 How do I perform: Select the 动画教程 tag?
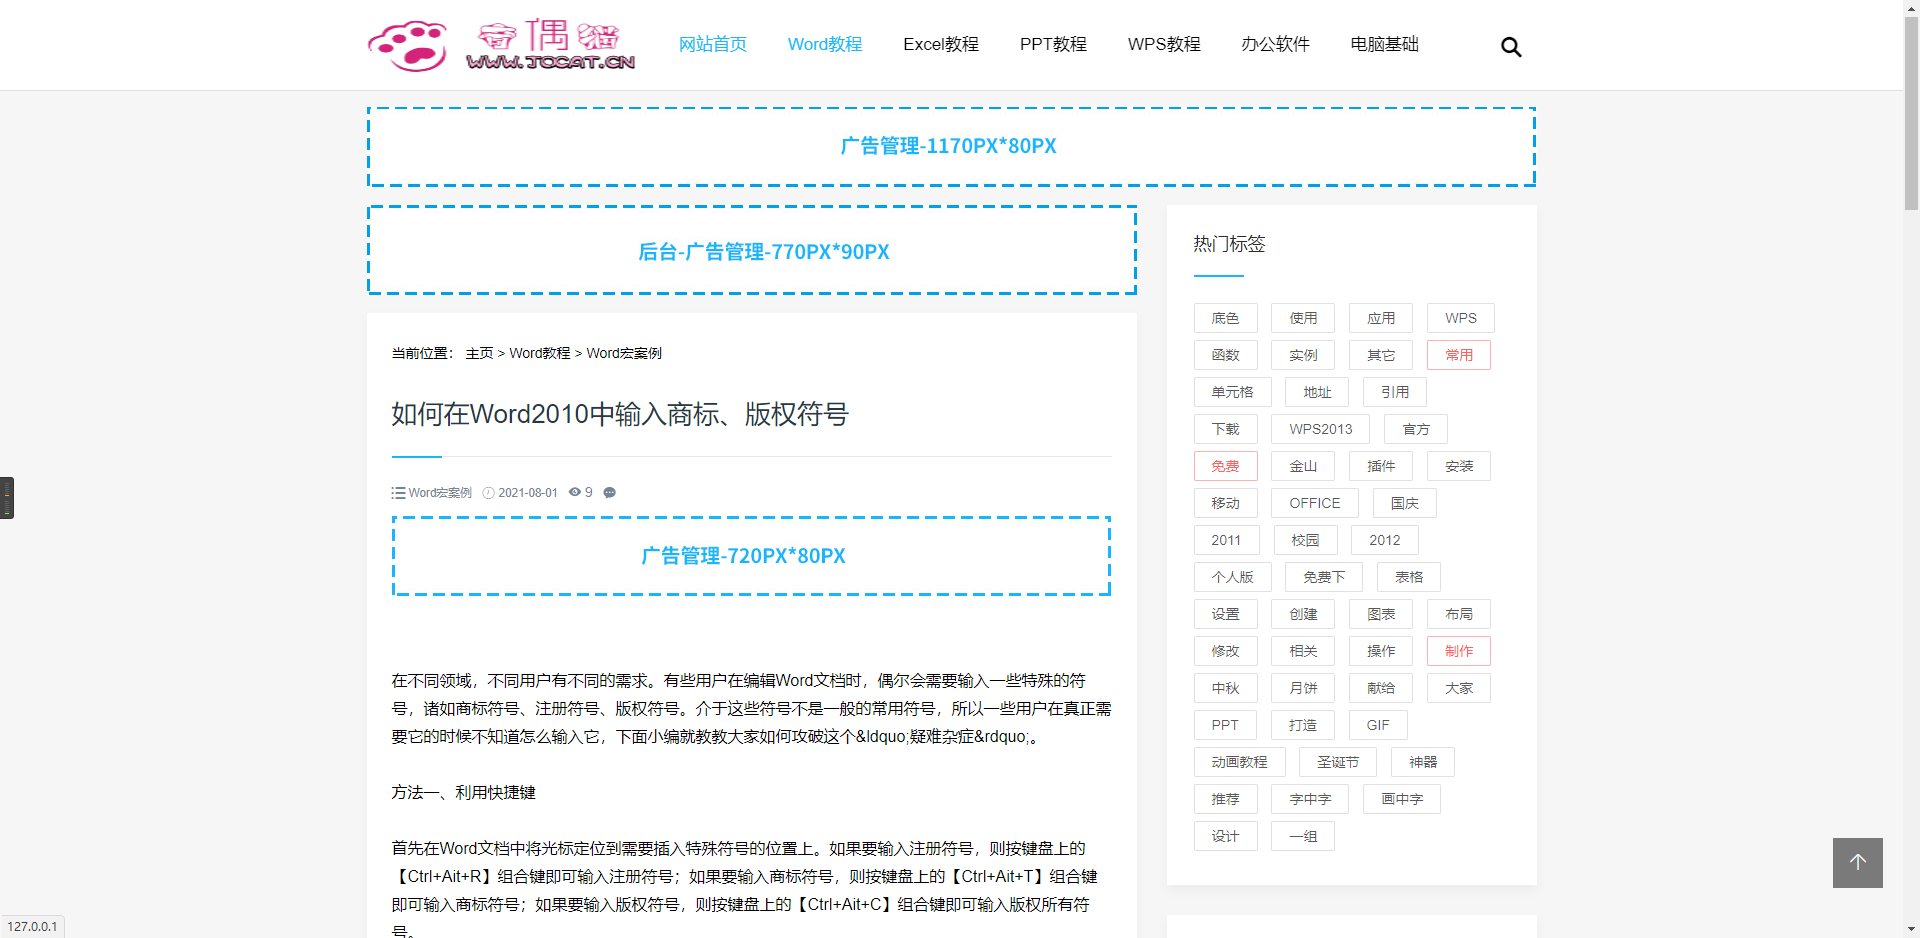[1239, 762]
